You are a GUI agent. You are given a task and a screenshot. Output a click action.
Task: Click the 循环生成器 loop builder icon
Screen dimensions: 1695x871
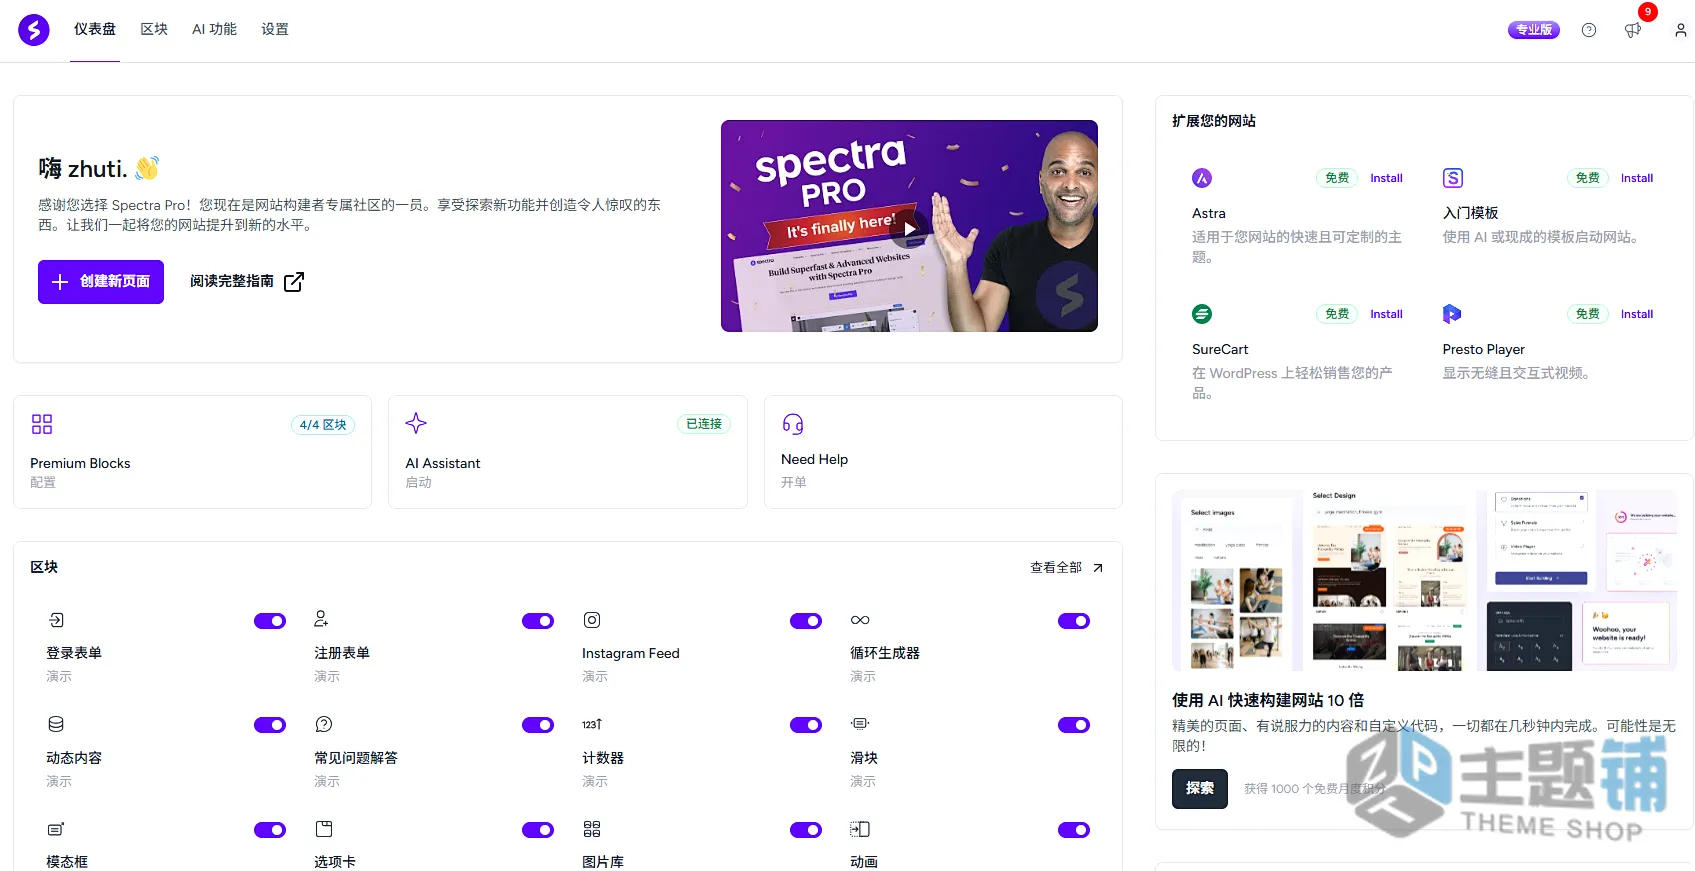coord(860,620)
